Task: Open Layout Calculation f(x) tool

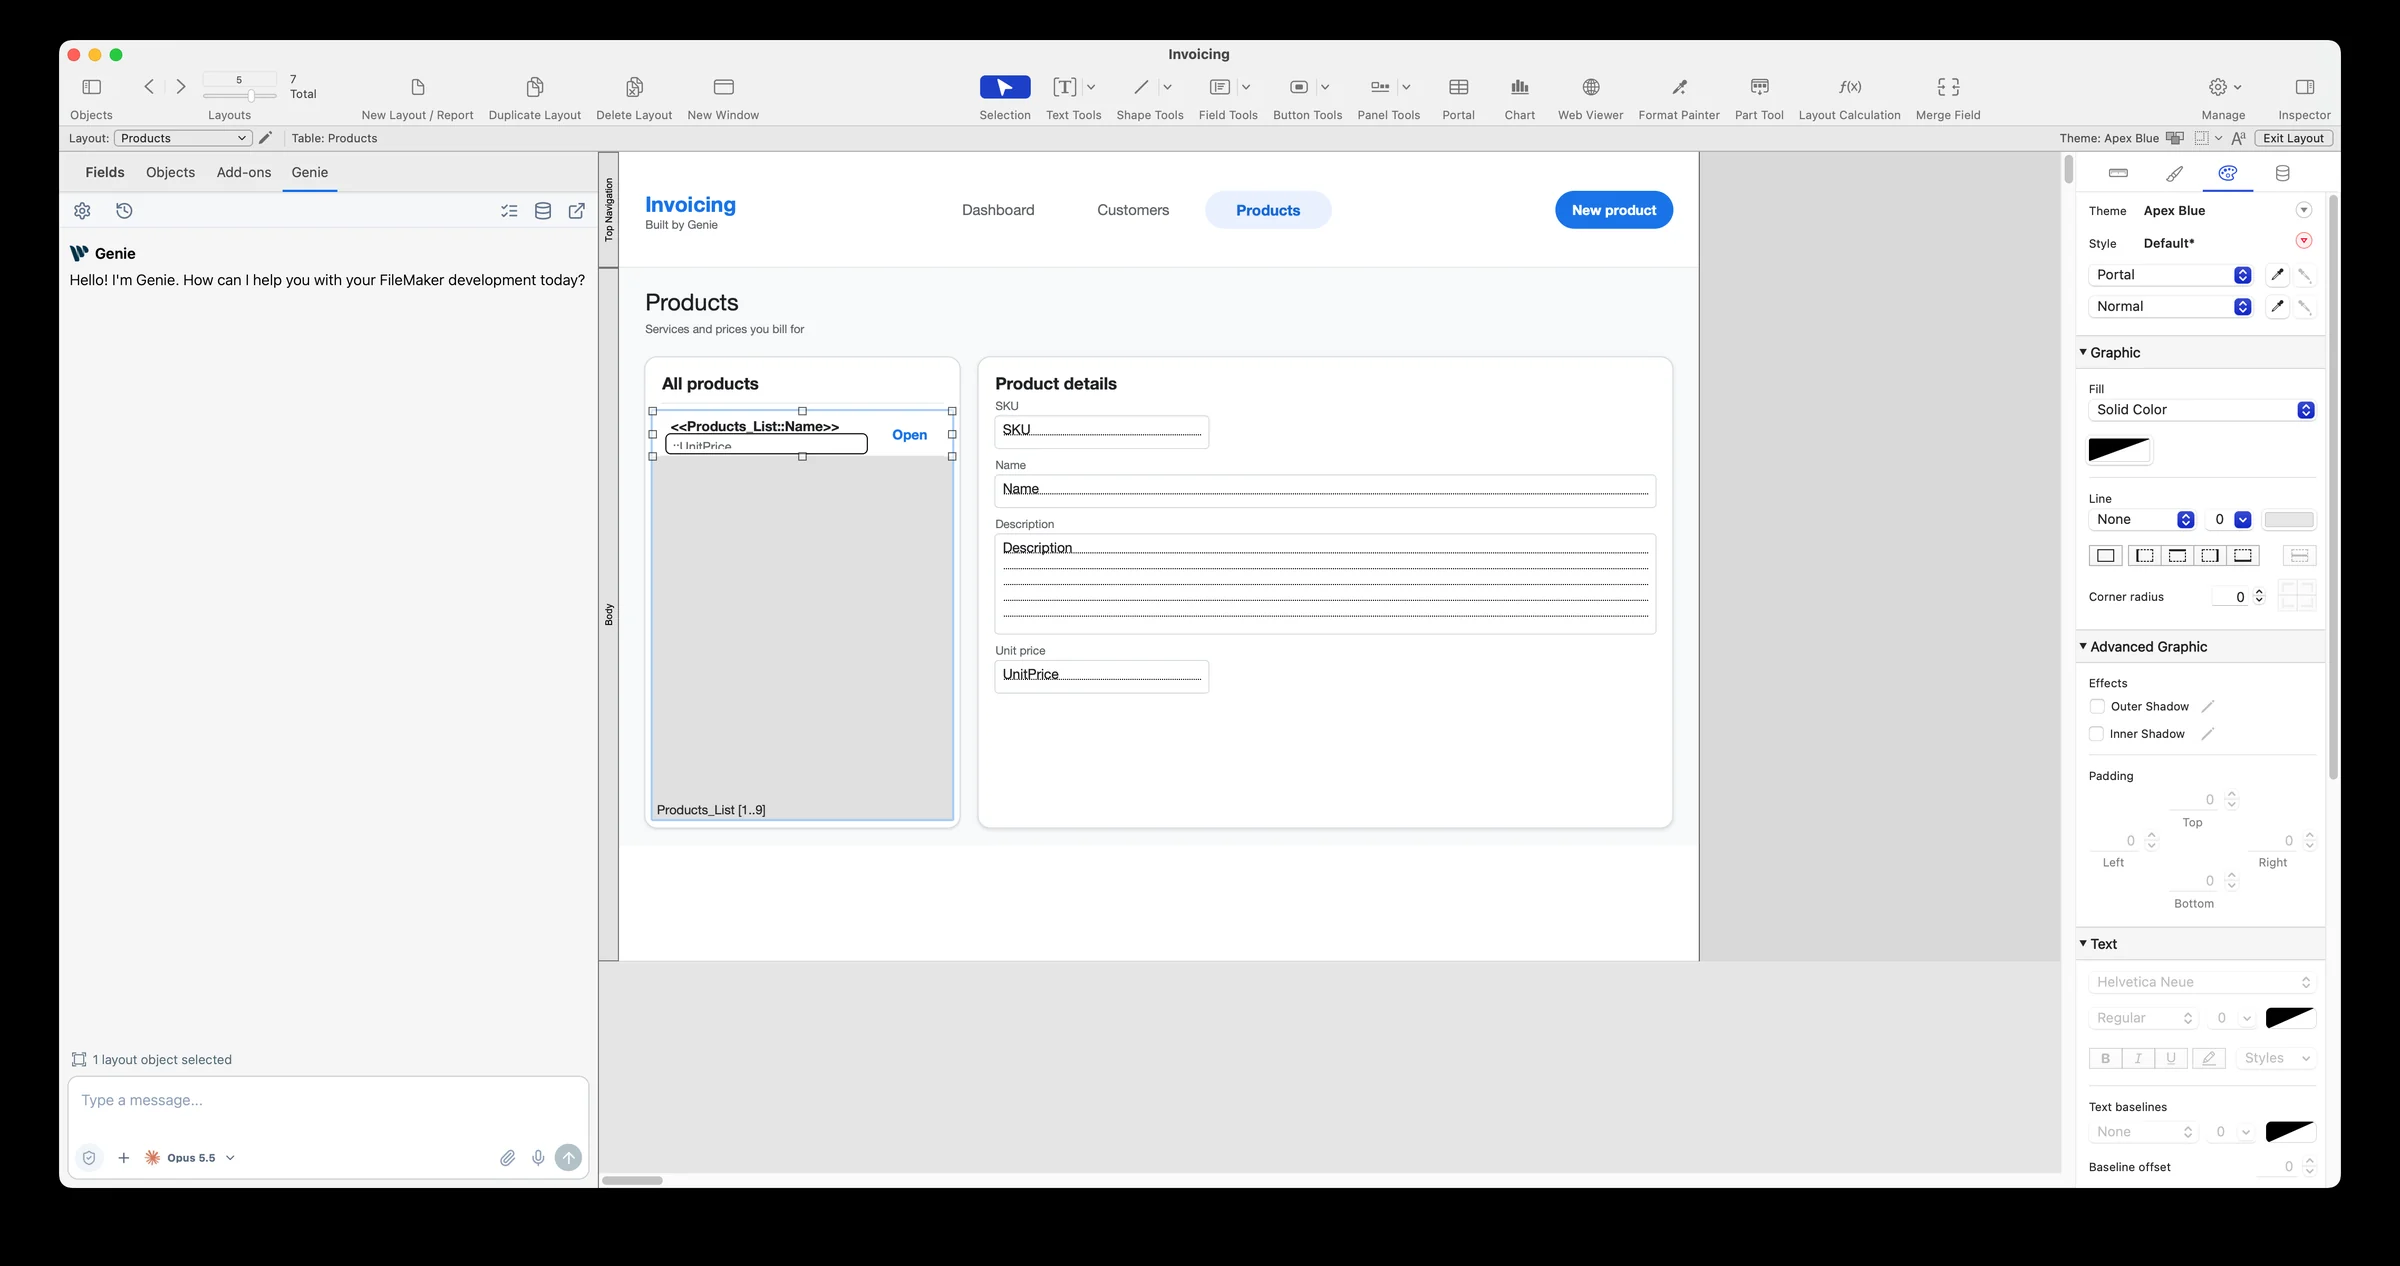Action: pyautogui.click(x=1849, y=87)
